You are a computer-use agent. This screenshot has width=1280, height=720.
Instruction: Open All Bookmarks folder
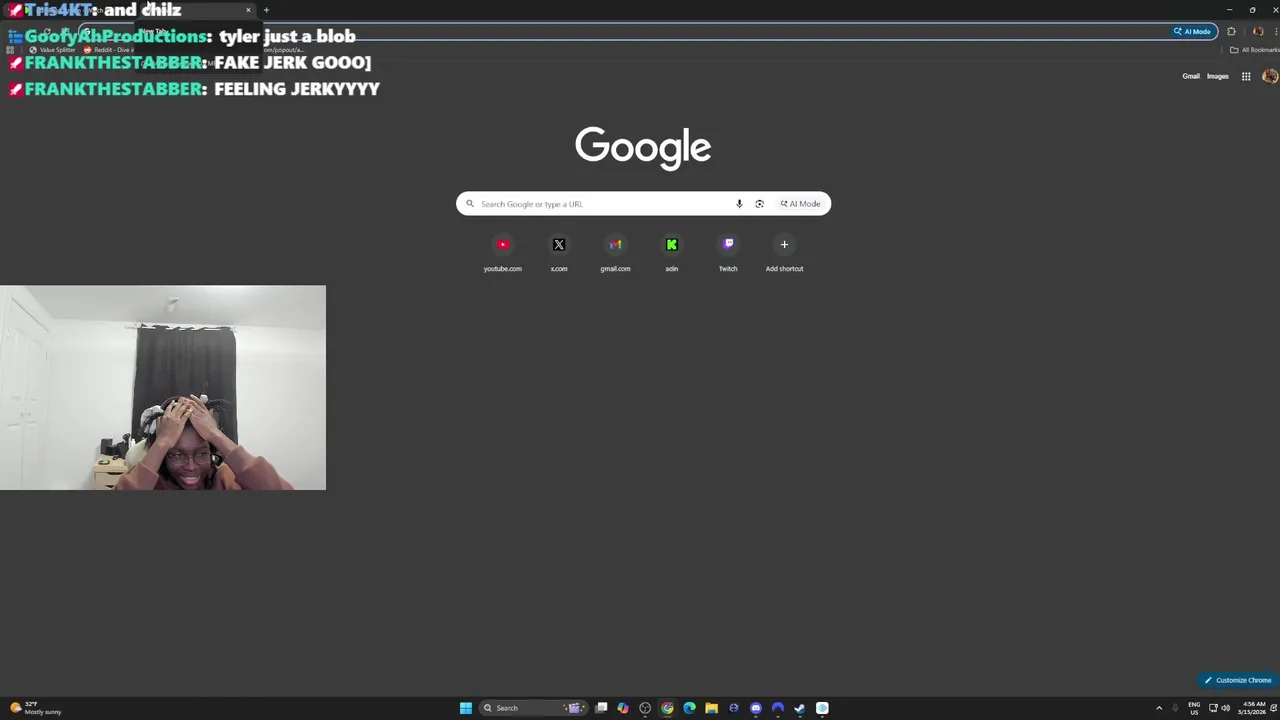pyautogui.click(x=1254, y=50)
